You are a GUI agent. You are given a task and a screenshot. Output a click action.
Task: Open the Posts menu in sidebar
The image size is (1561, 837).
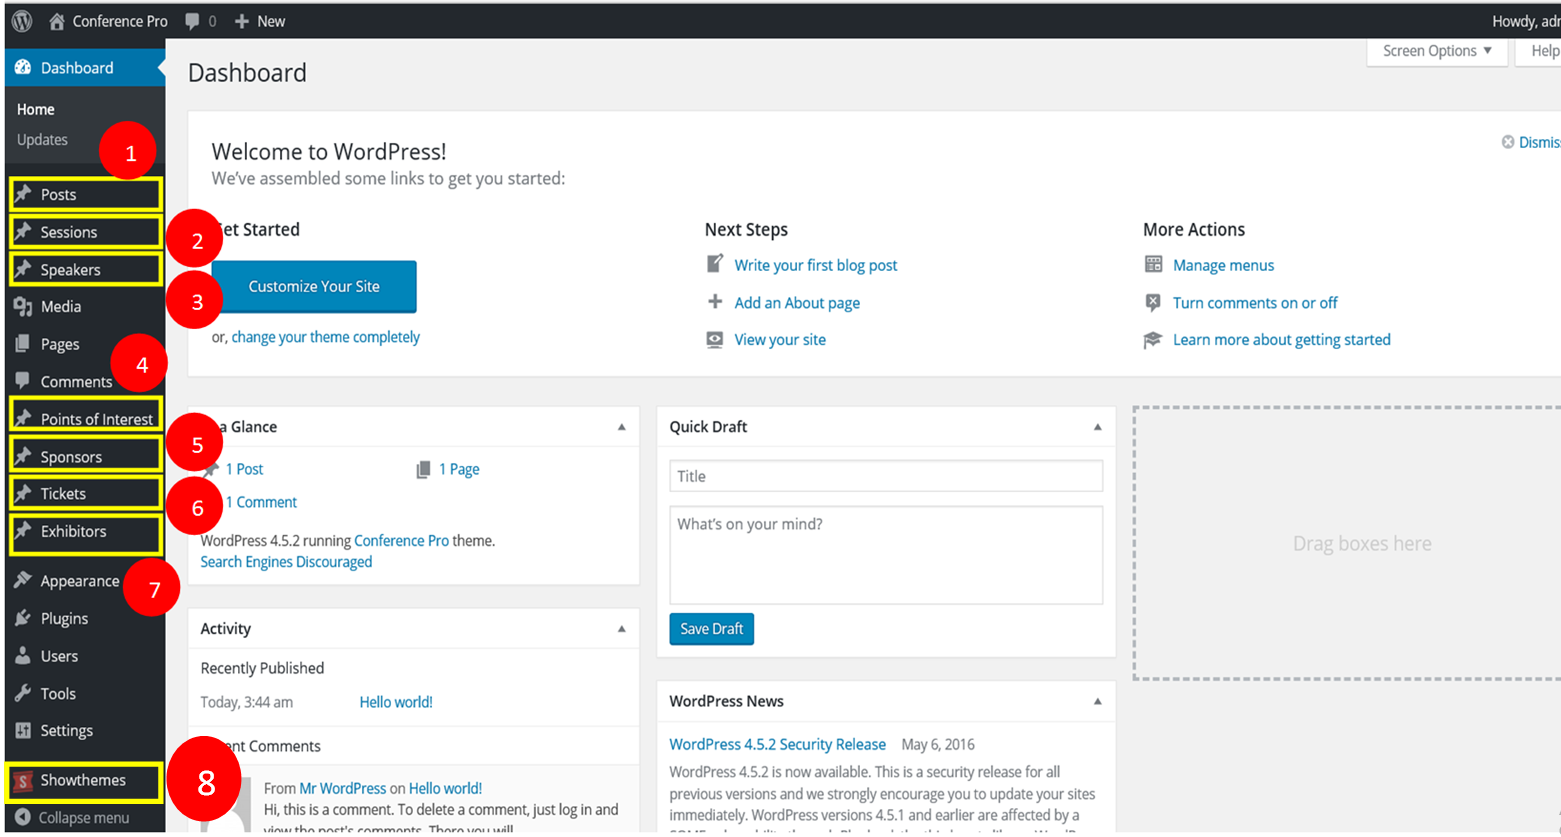pyautogui.click(x=85, y=194)
